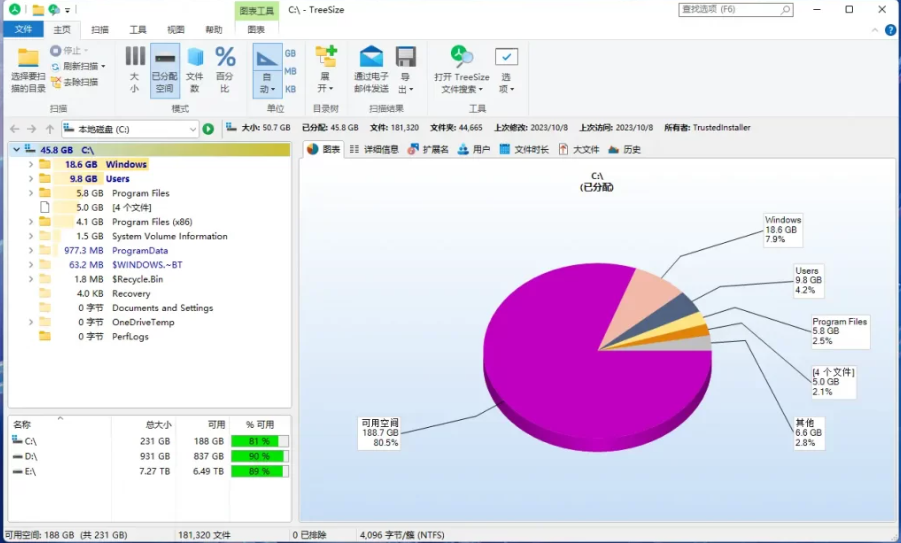Select the [4 个文件] files entry
This screenshot has height=543, width=901.
point(132,207)
